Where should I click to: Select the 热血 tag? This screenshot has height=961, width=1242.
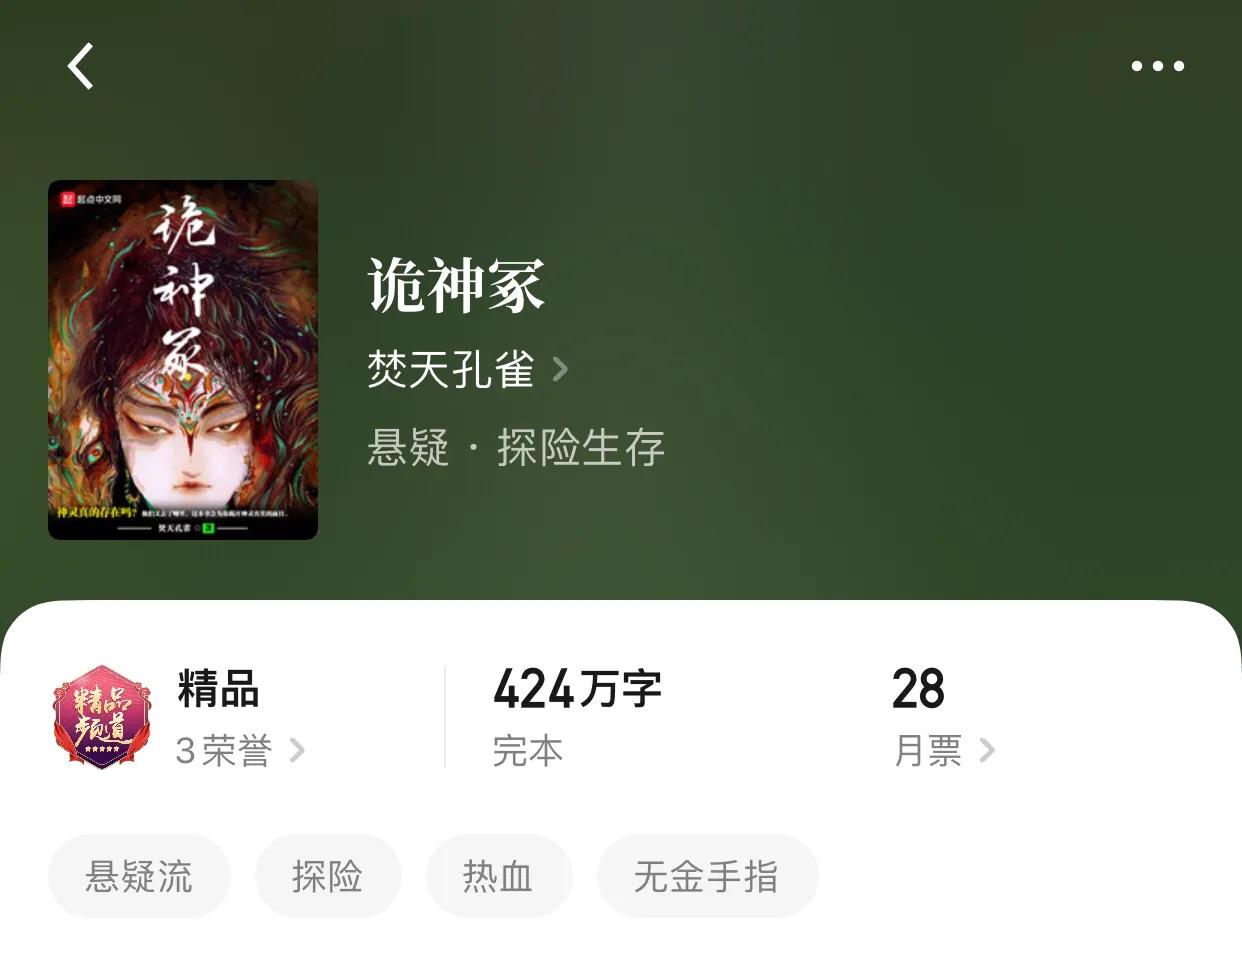[499, 876]
